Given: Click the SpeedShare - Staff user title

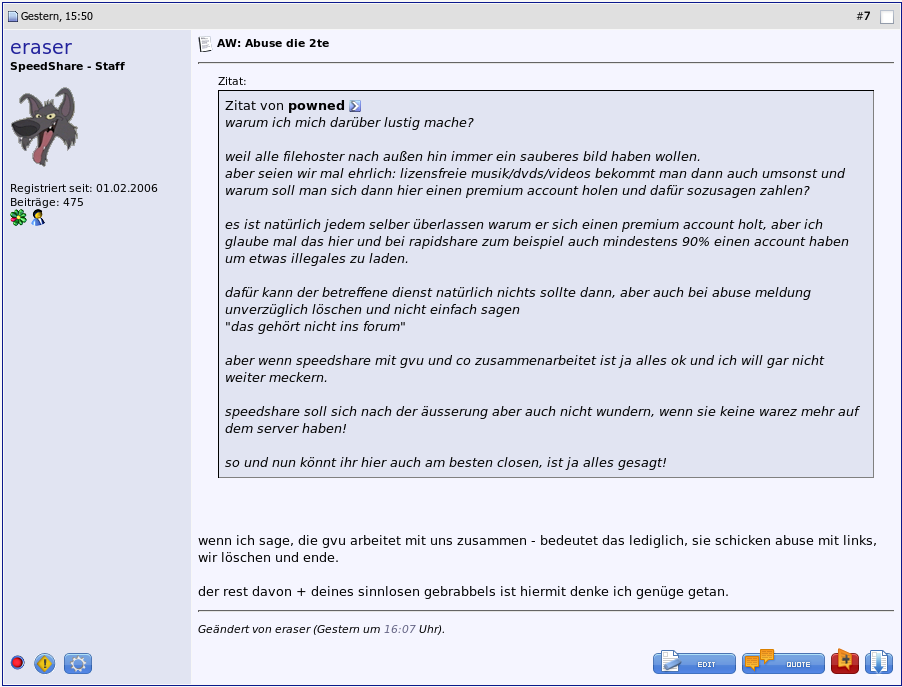Looking at the screenshot, I should coord(67,66).
